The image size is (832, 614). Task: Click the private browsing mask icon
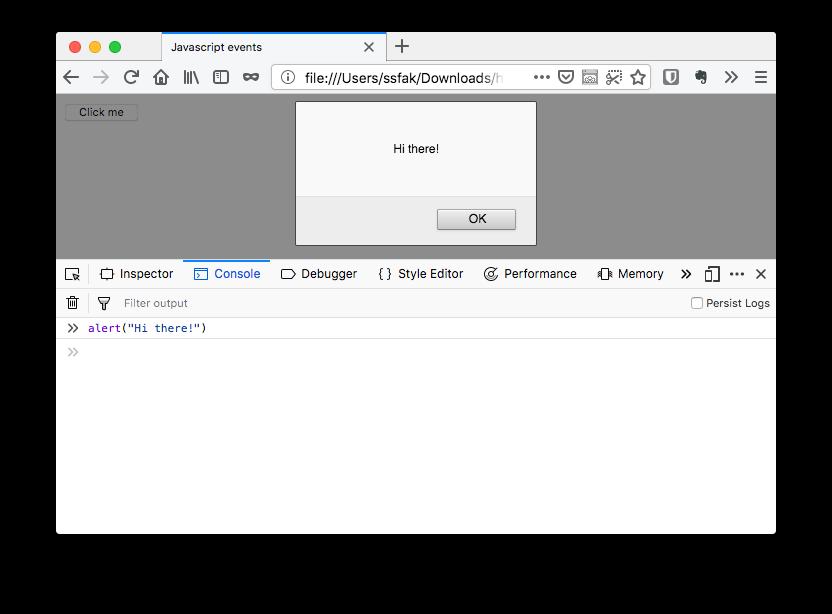(251, 77)
